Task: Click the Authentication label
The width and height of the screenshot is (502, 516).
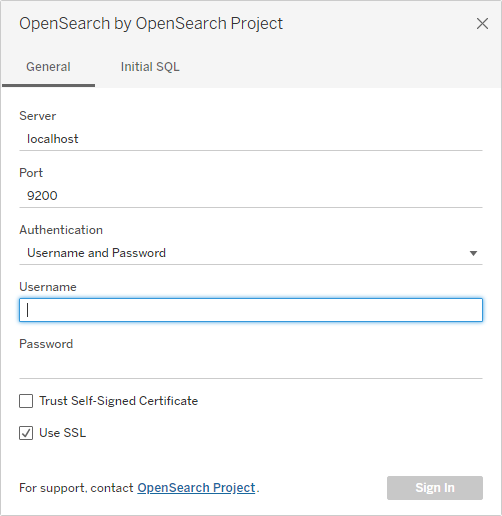Action: (x=61, y=230)
